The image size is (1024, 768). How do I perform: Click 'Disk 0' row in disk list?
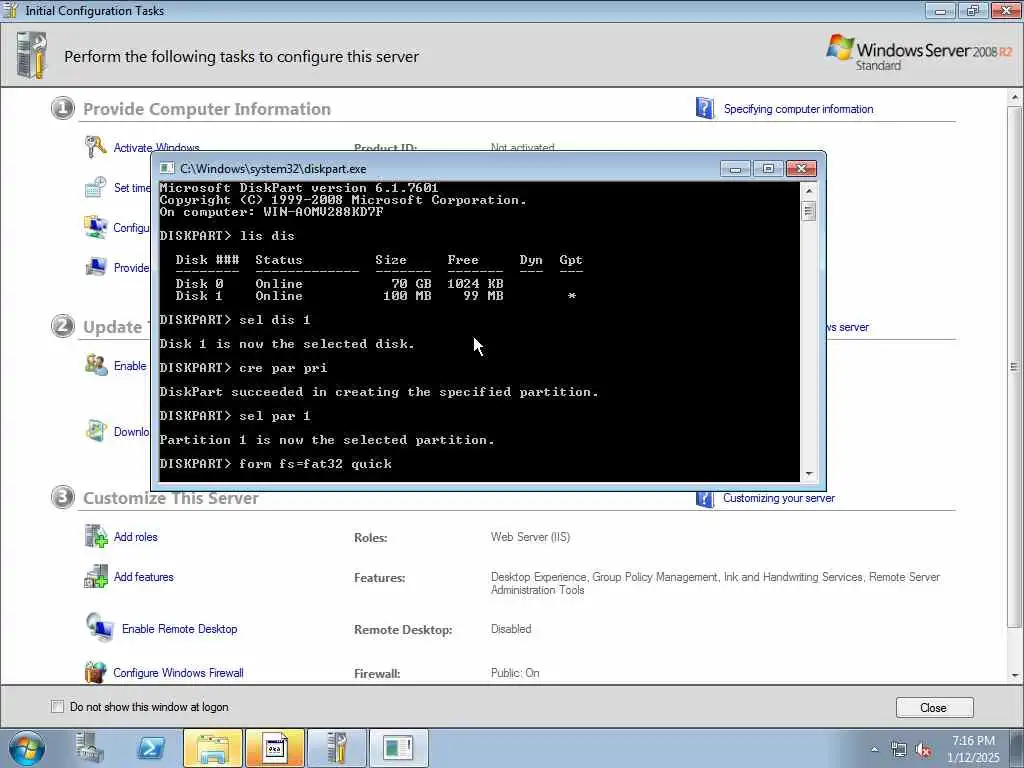tap(339, 283)
